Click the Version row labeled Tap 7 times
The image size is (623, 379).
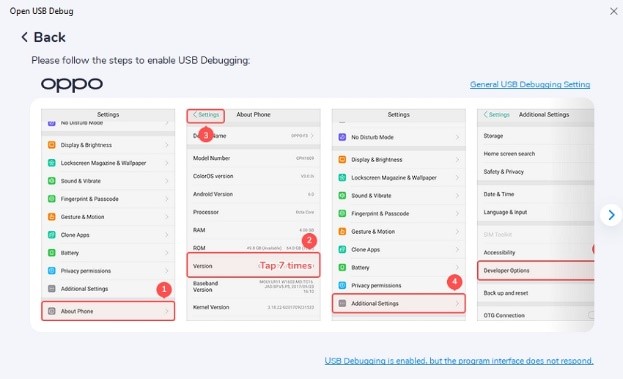[253, 265]
